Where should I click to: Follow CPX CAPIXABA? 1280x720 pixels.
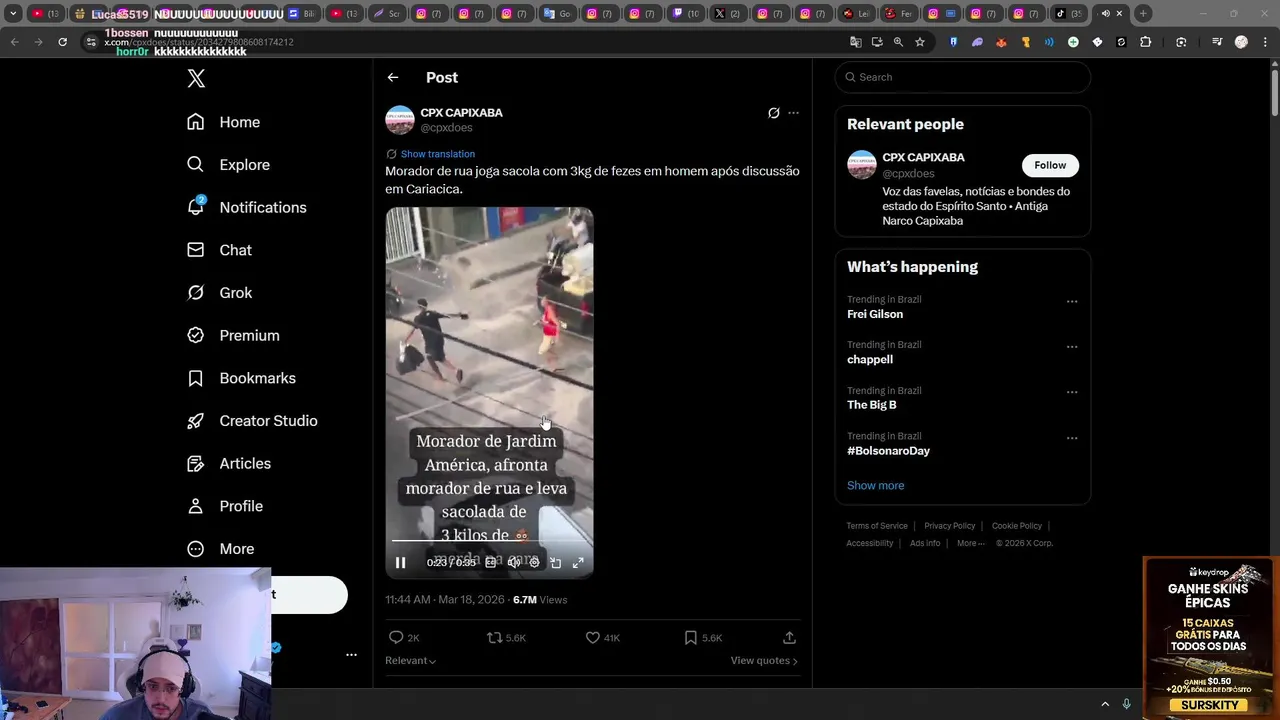tap(1050, 165)
